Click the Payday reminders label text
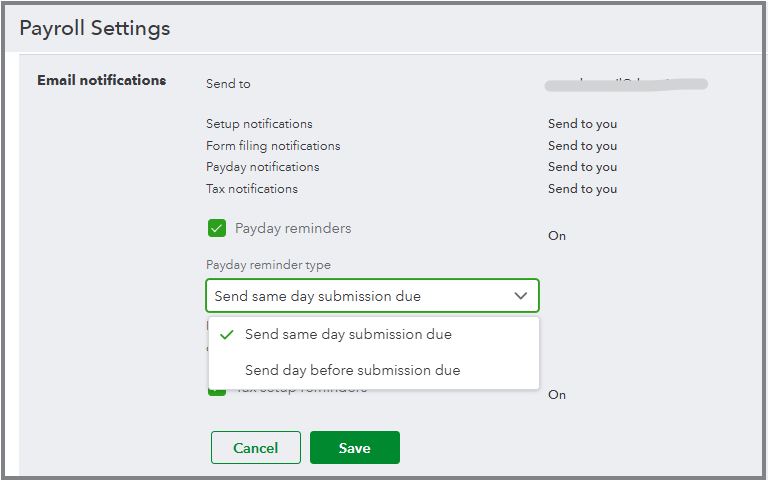Image resolution: width=768 pixels, height=481 pixels. 293,228
